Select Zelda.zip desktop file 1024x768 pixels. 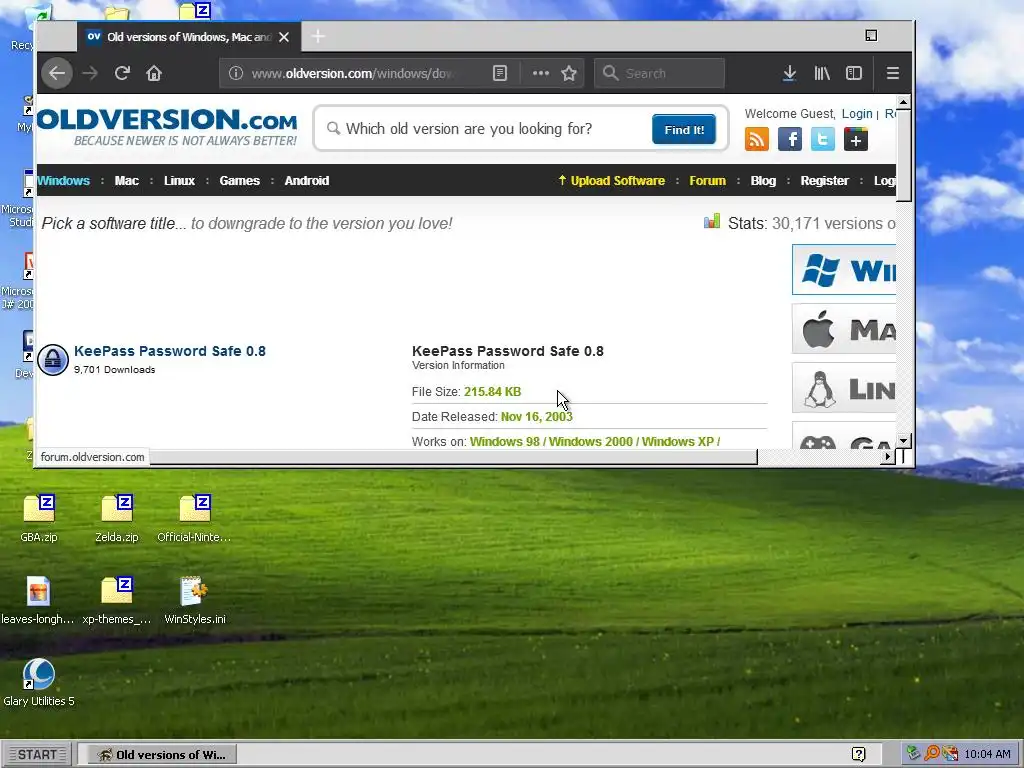click(117, 518)
